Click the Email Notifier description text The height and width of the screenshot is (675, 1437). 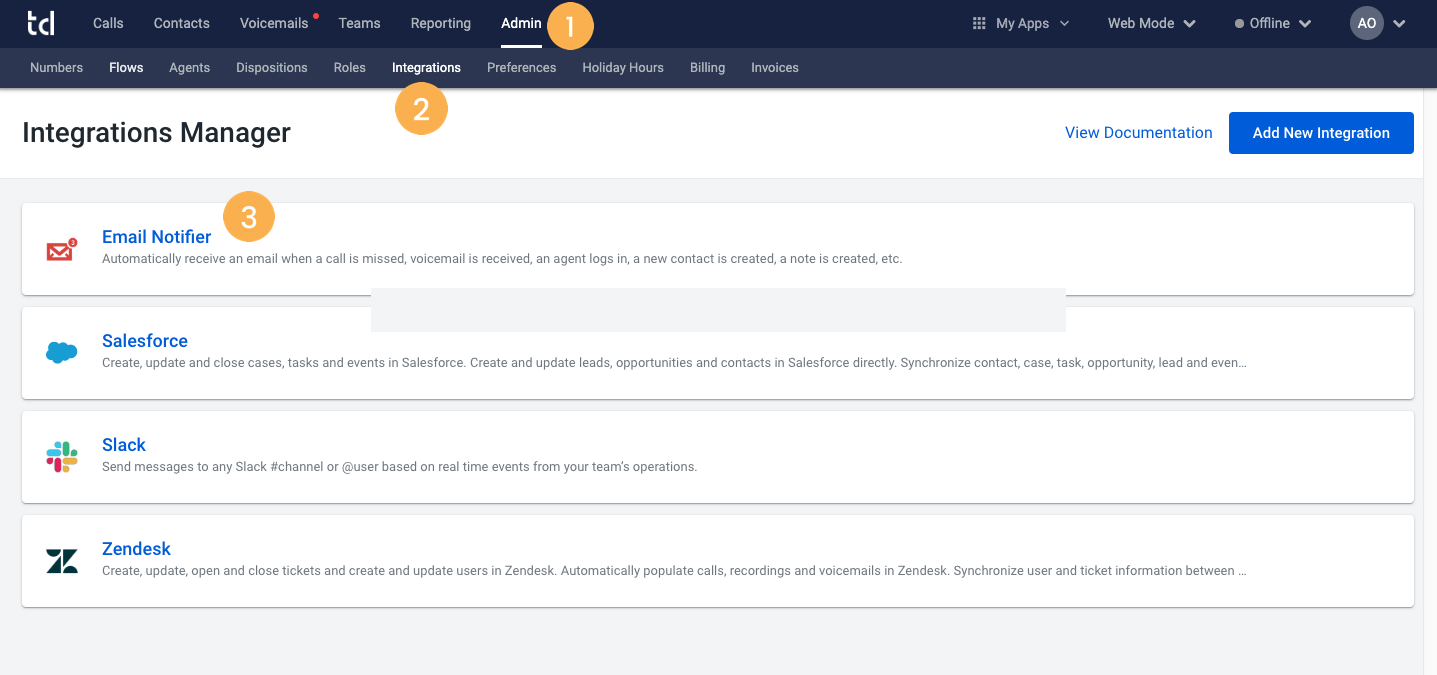click(502, 259)
